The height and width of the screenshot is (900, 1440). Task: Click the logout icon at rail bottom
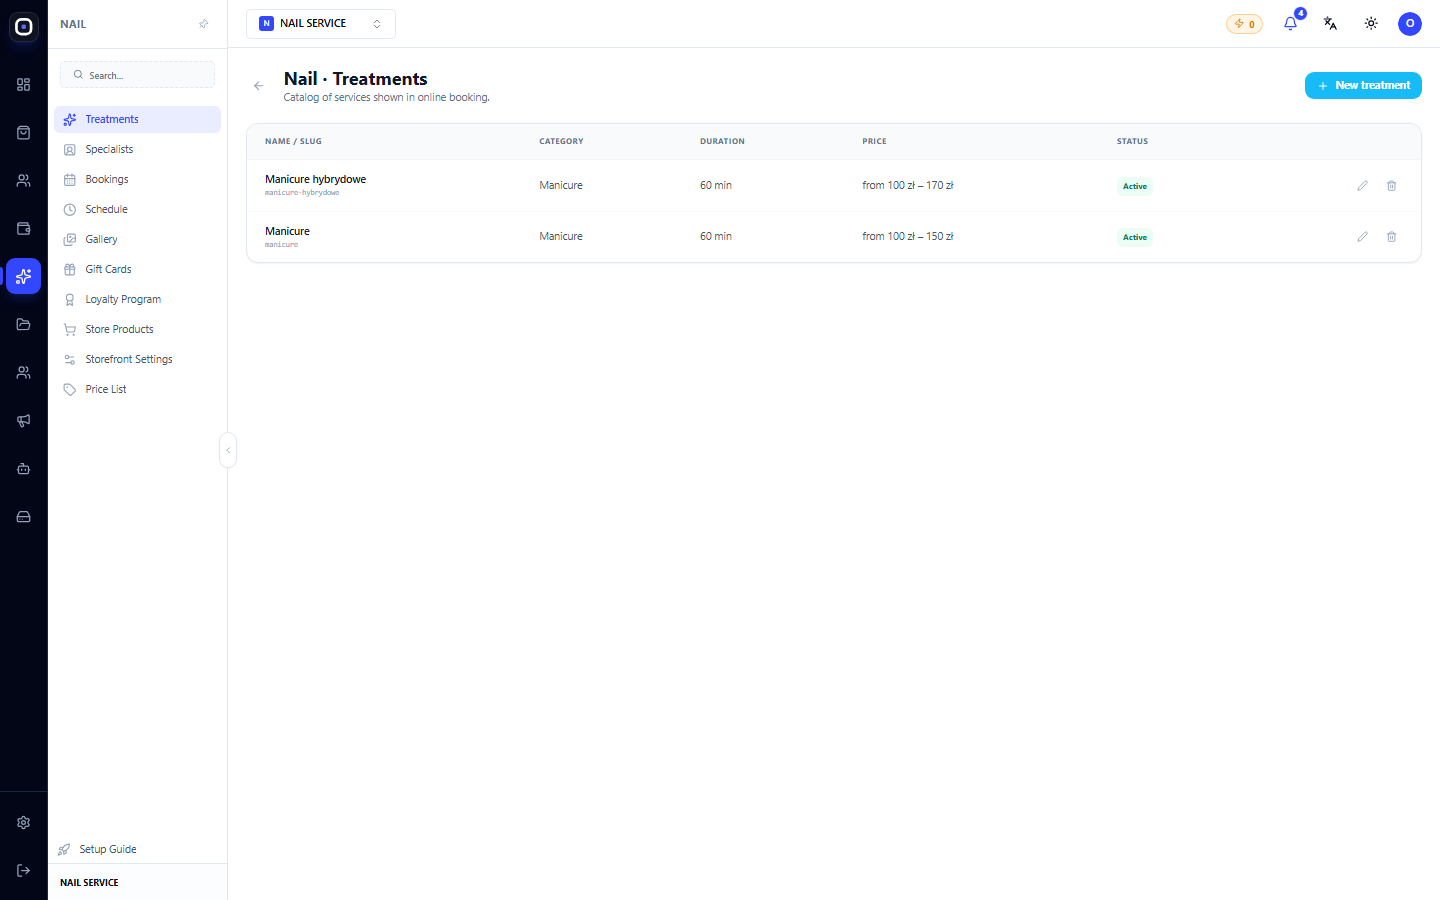(23, 871)
